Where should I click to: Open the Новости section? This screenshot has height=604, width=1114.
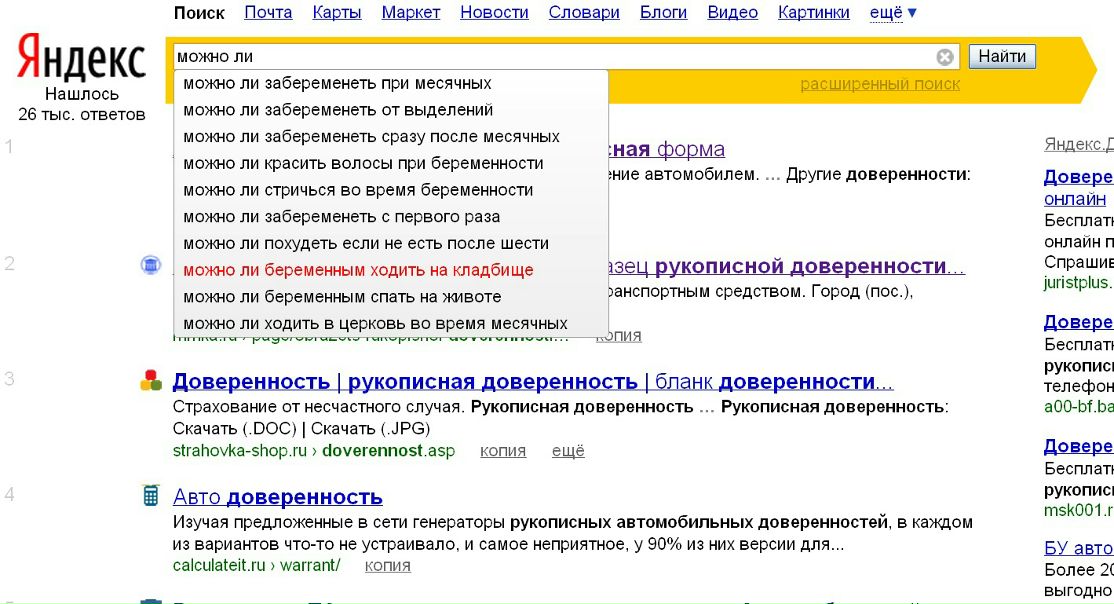[x=494, y=13]
